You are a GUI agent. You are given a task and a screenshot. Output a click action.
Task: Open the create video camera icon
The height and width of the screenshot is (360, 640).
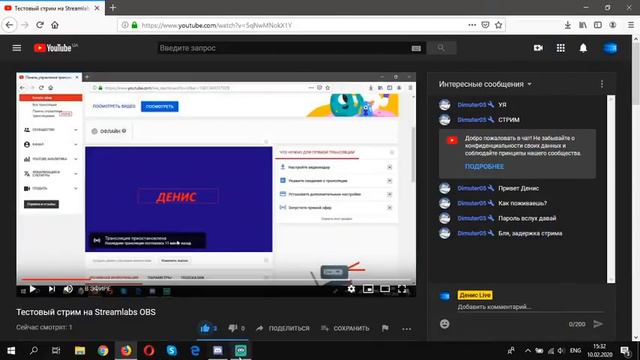point(538,48)
